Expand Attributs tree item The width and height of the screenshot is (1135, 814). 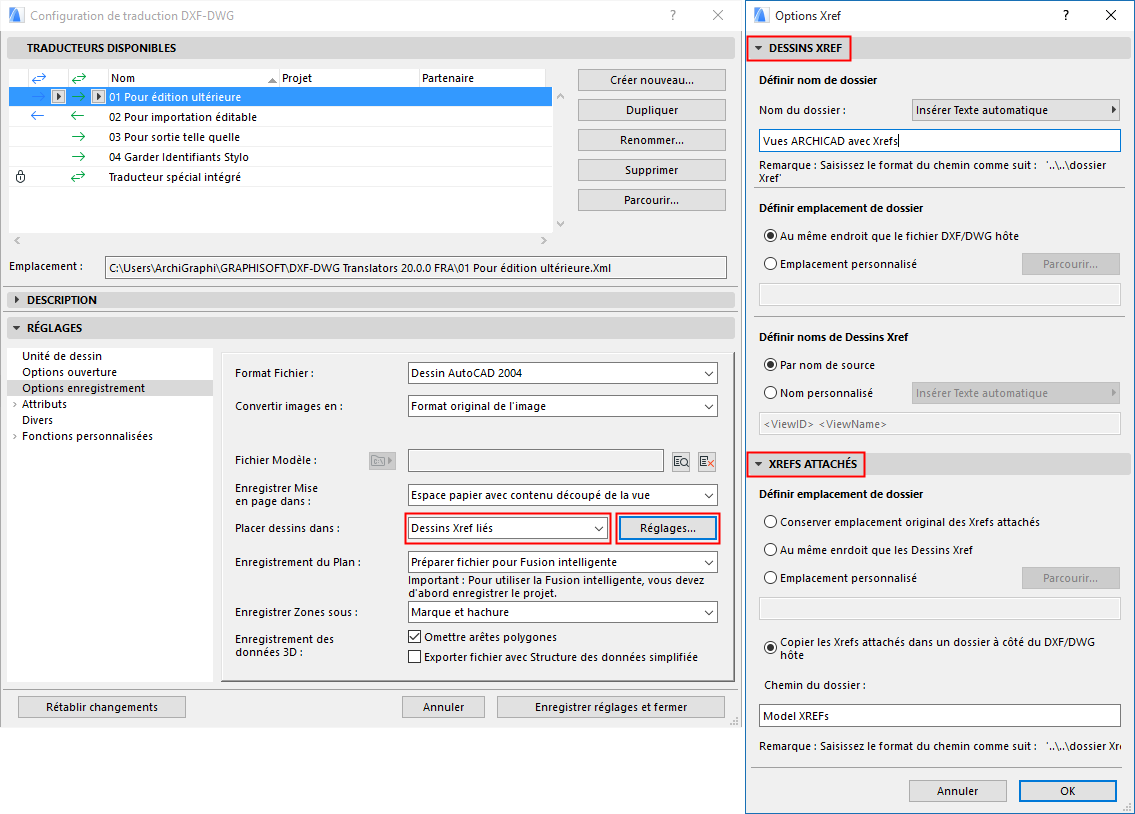(14, 404)
